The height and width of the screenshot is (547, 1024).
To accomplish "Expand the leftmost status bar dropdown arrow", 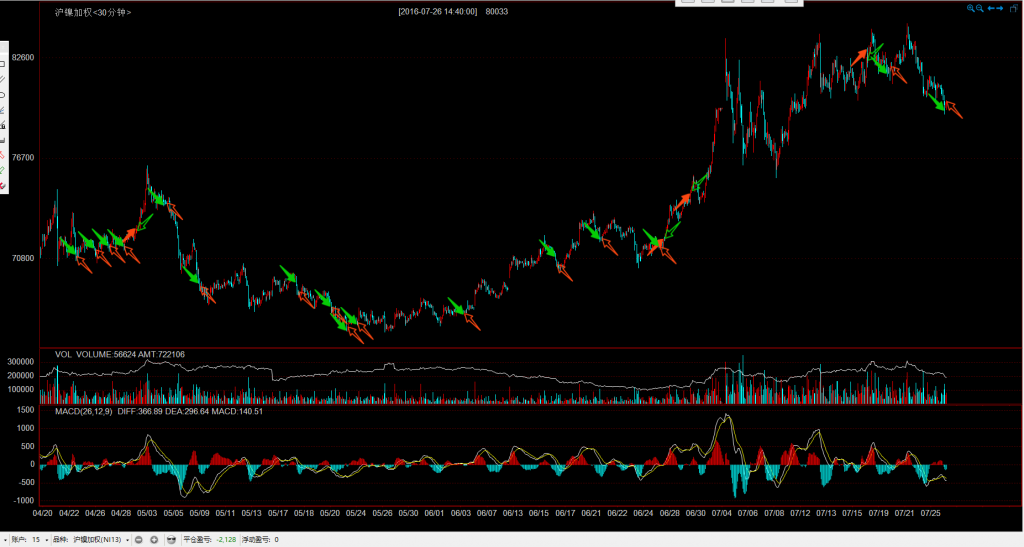I will point(4,539).
